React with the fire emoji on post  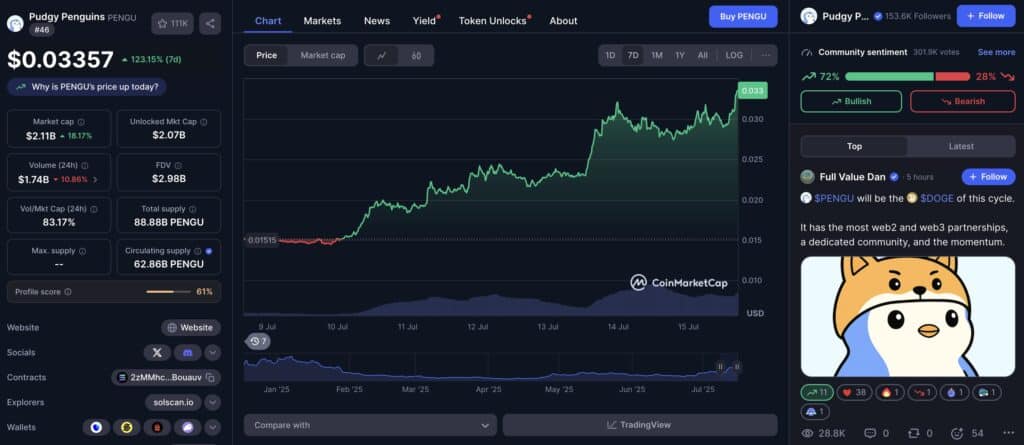[890, 393]
